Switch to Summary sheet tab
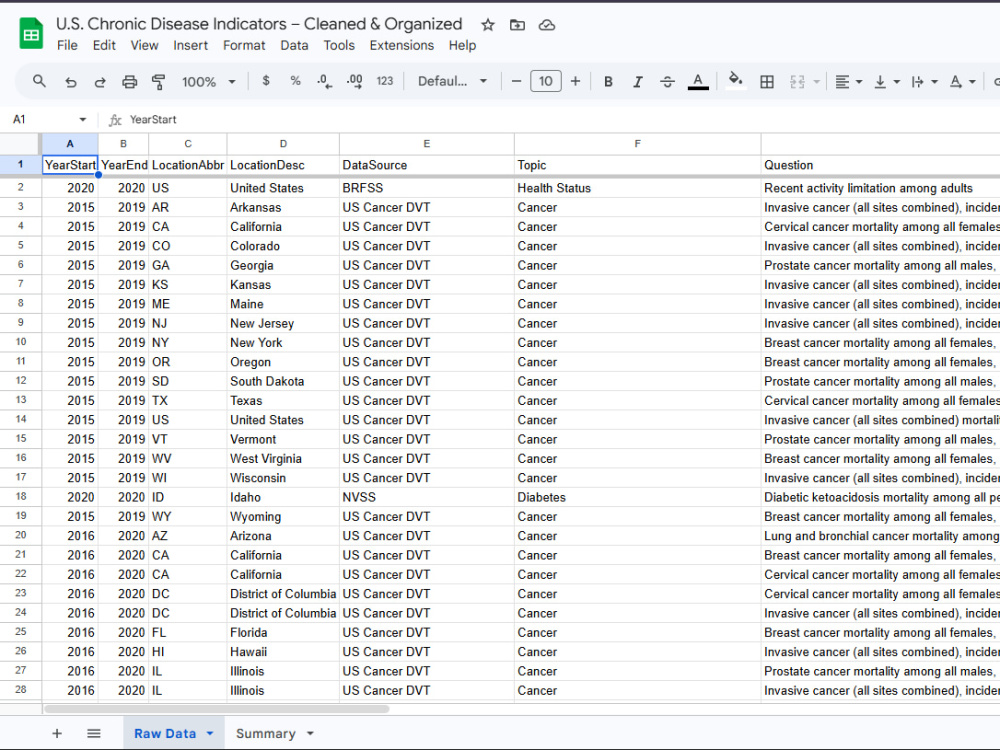Image resolution: width=1000 pixels, height=750 pixels. pyautogui.click(x=265, y=733)
